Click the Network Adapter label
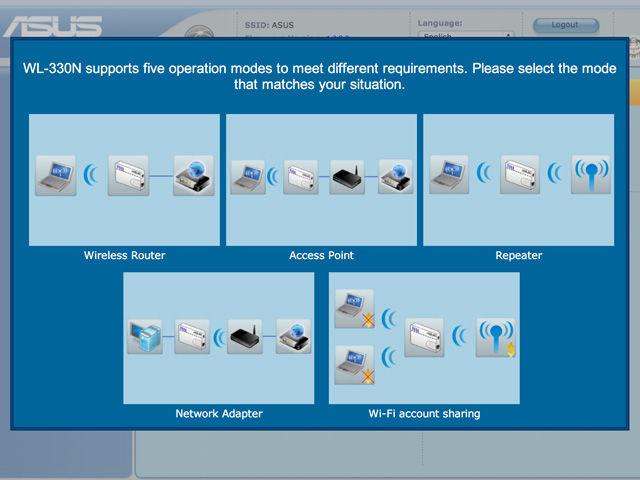 pos(219,414)
